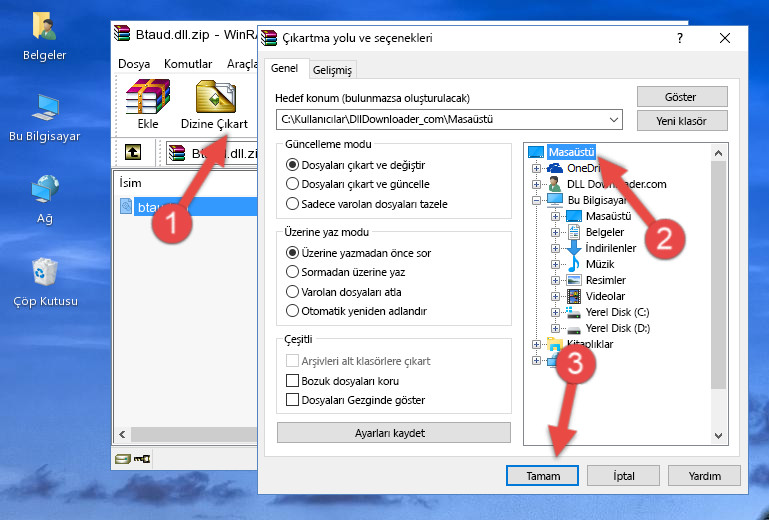Select Dosyaları çıkart ve güncelle option
The width and height of the screenshot is (769, 520).
pyautogui.click(x=358, y=184)
